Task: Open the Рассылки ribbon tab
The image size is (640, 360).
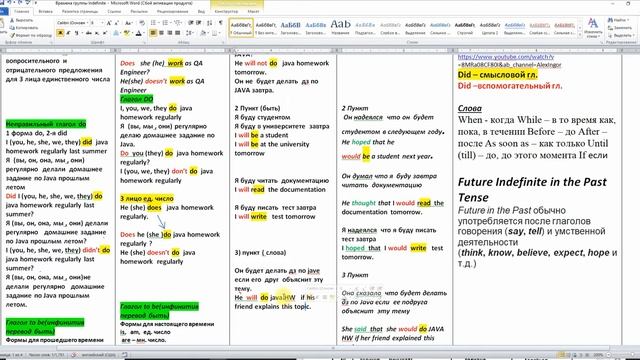Action: point(139,11)
